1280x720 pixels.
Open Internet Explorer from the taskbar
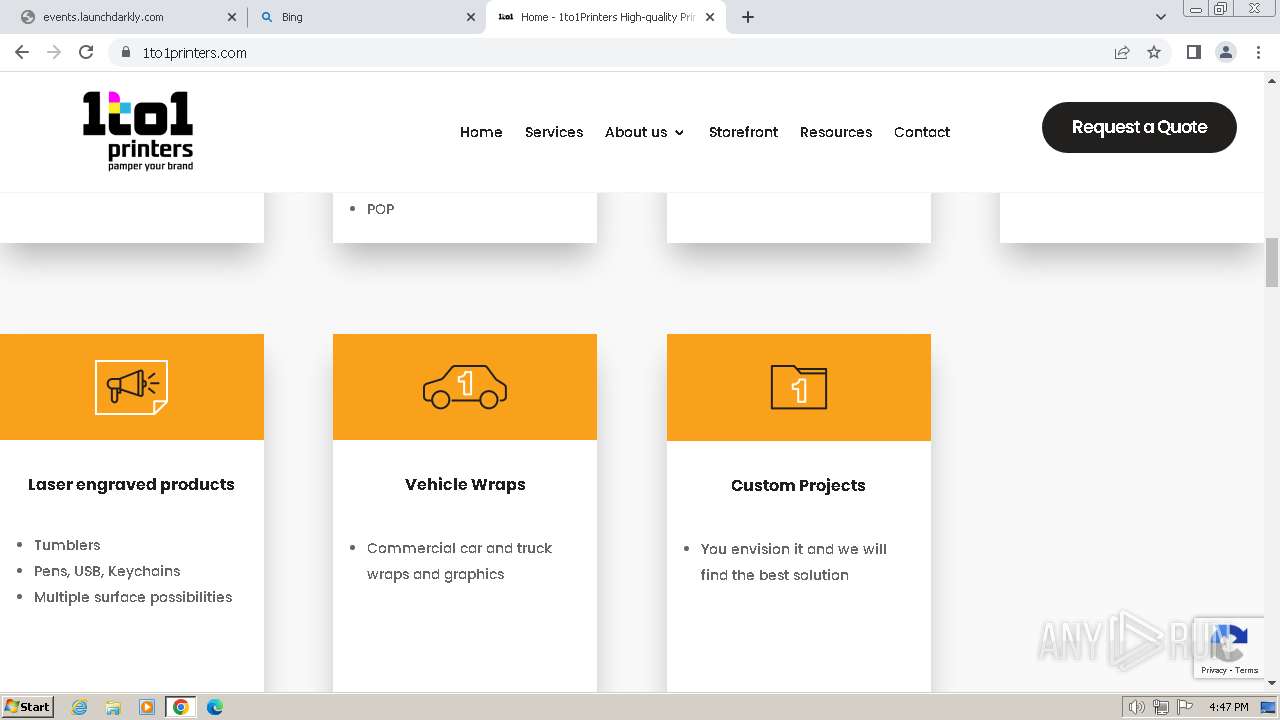point(80,707)
